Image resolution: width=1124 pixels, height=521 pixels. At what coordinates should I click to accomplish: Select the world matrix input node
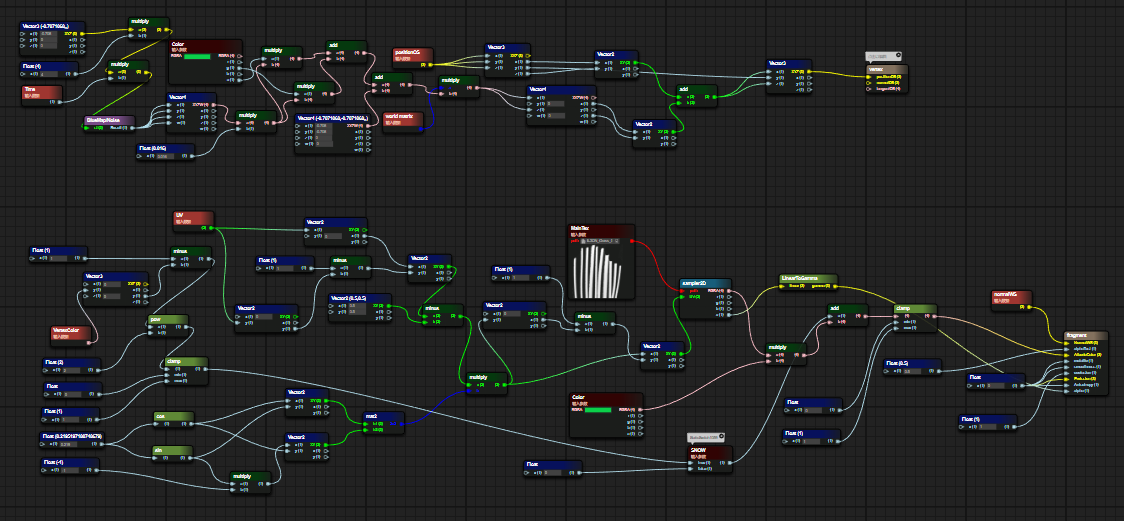coord(404,117)
